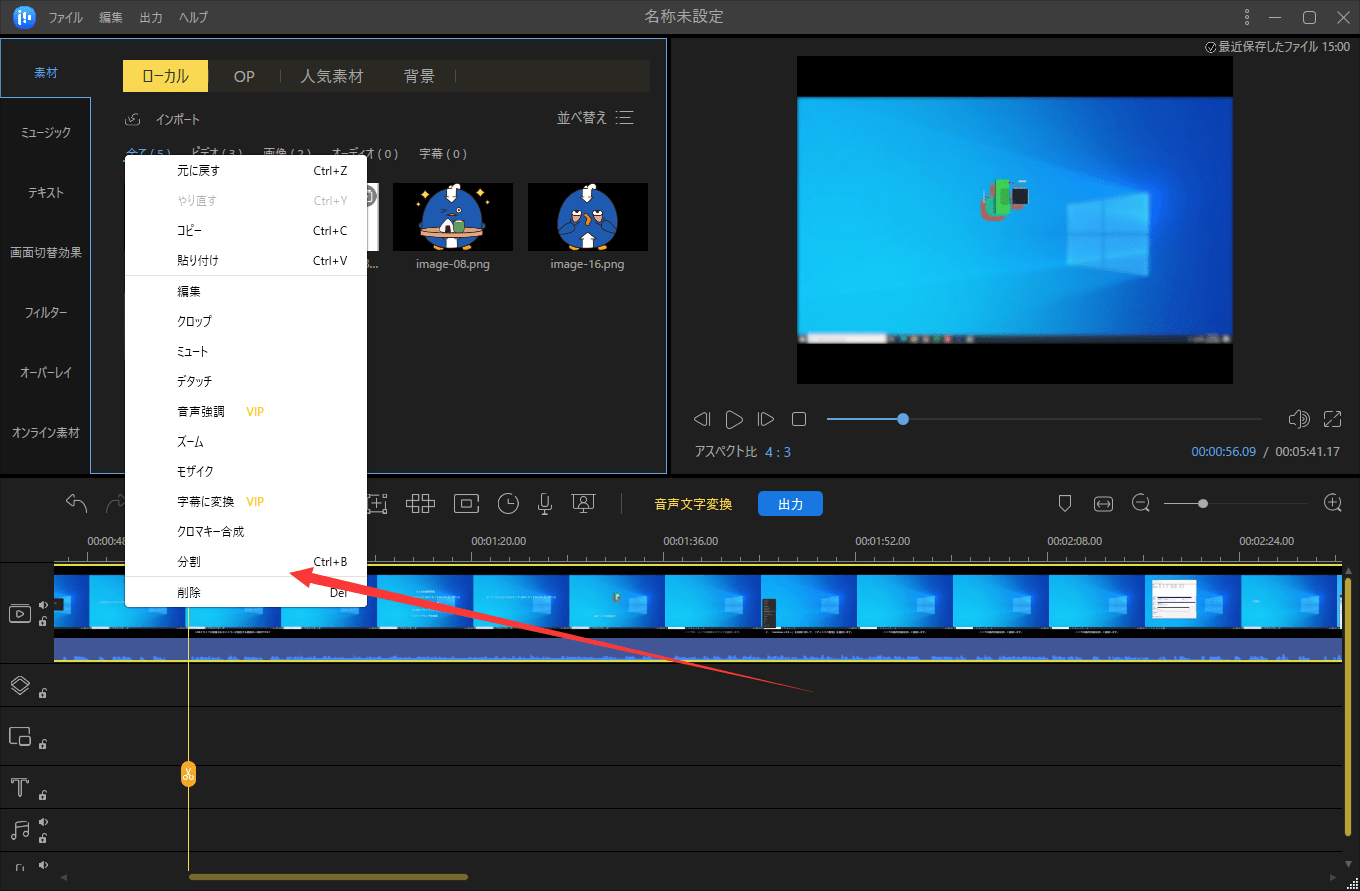Click the import icon next to インポート
The image size is (1360, 891).
132,119
